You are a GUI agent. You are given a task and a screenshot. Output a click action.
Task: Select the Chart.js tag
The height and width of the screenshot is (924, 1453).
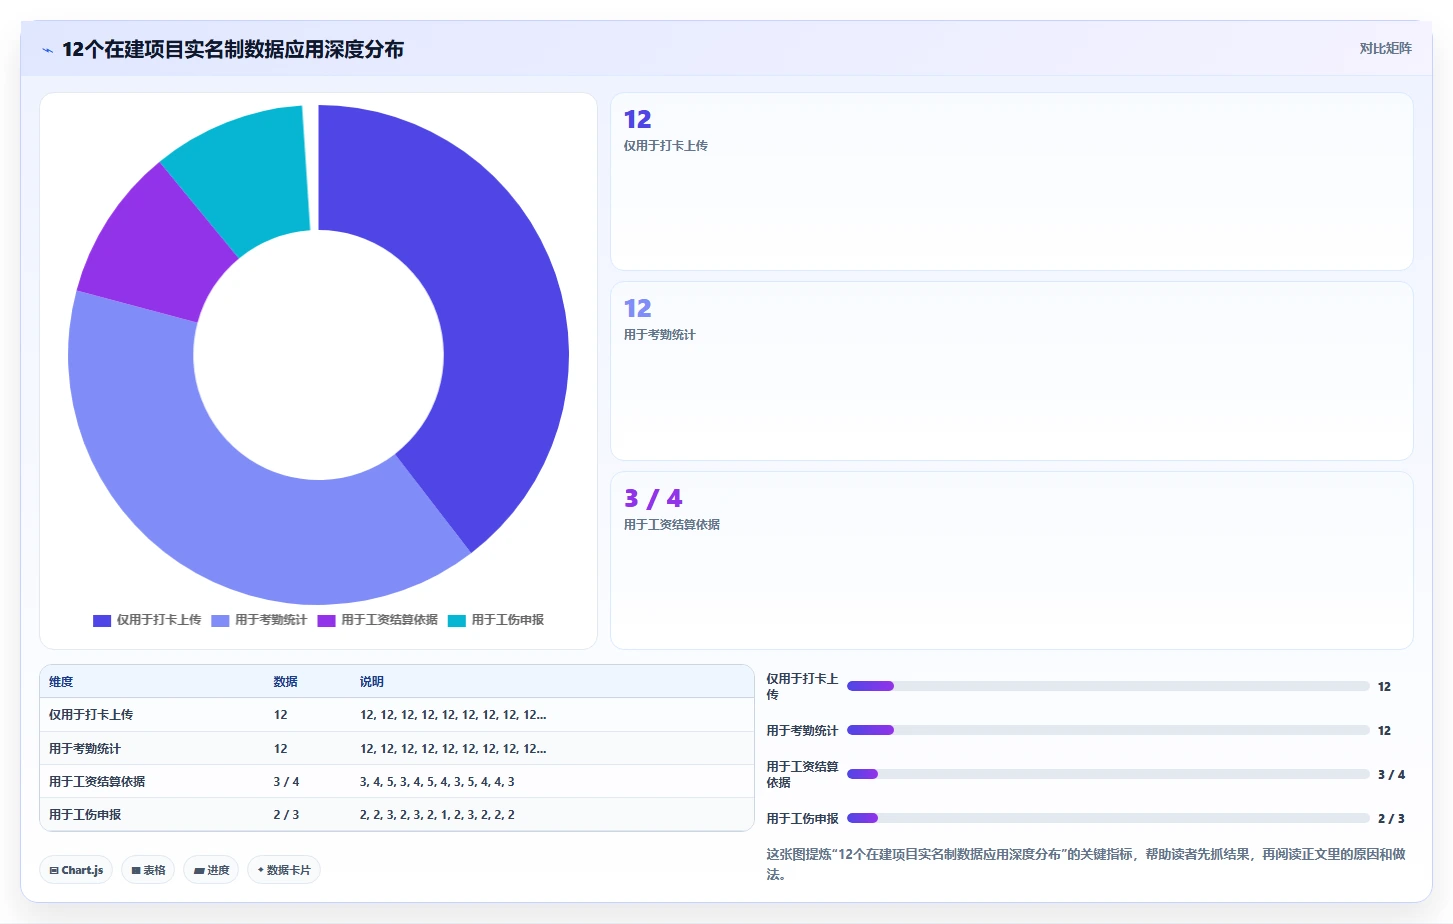[76, 870]
